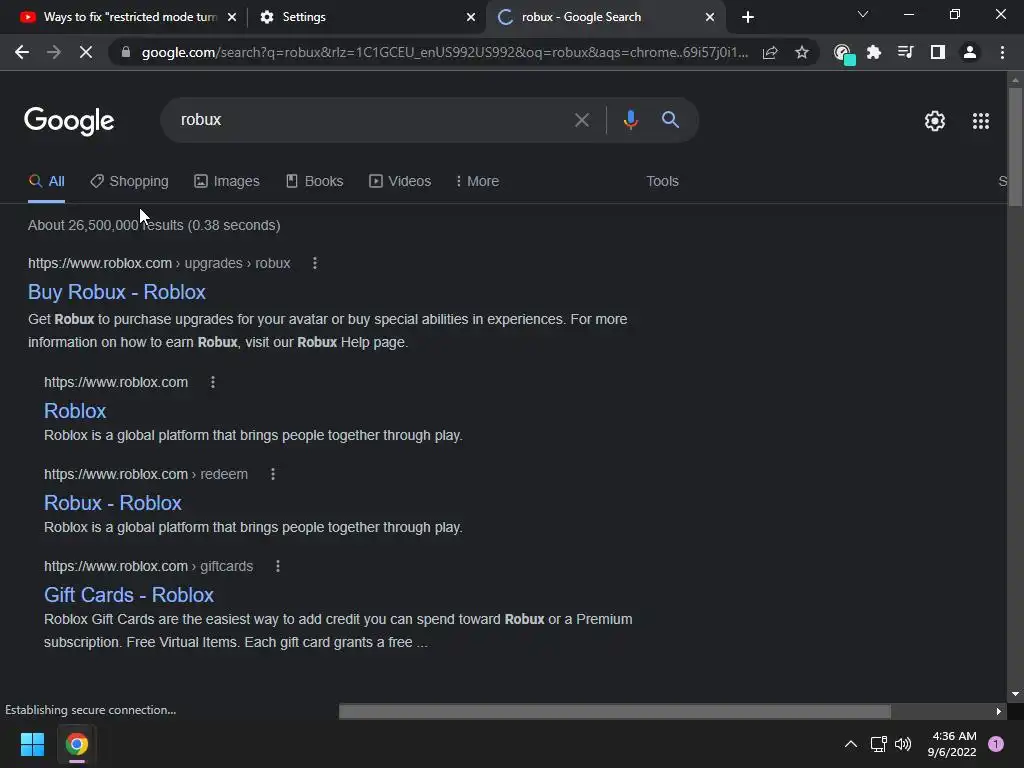Open the extension with green badge
Screen dimensions: 1024x768
point(844,54)
